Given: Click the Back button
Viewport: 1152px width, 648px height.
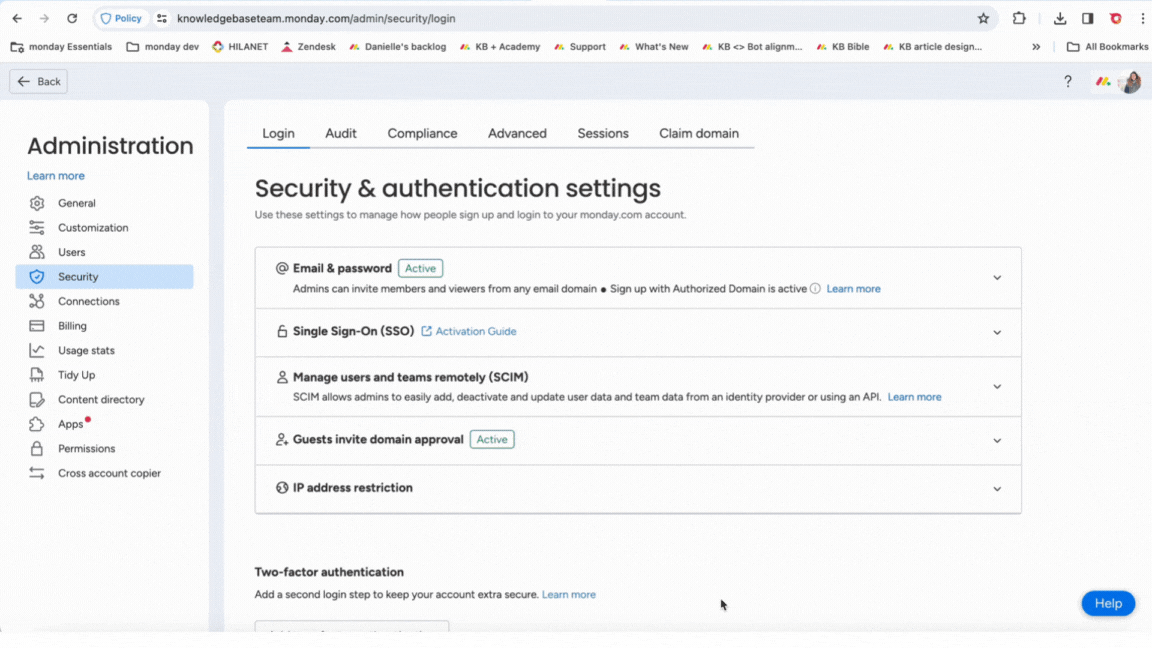Looking at the screenshot, I should pyautogui.click(x=38, y=82).
